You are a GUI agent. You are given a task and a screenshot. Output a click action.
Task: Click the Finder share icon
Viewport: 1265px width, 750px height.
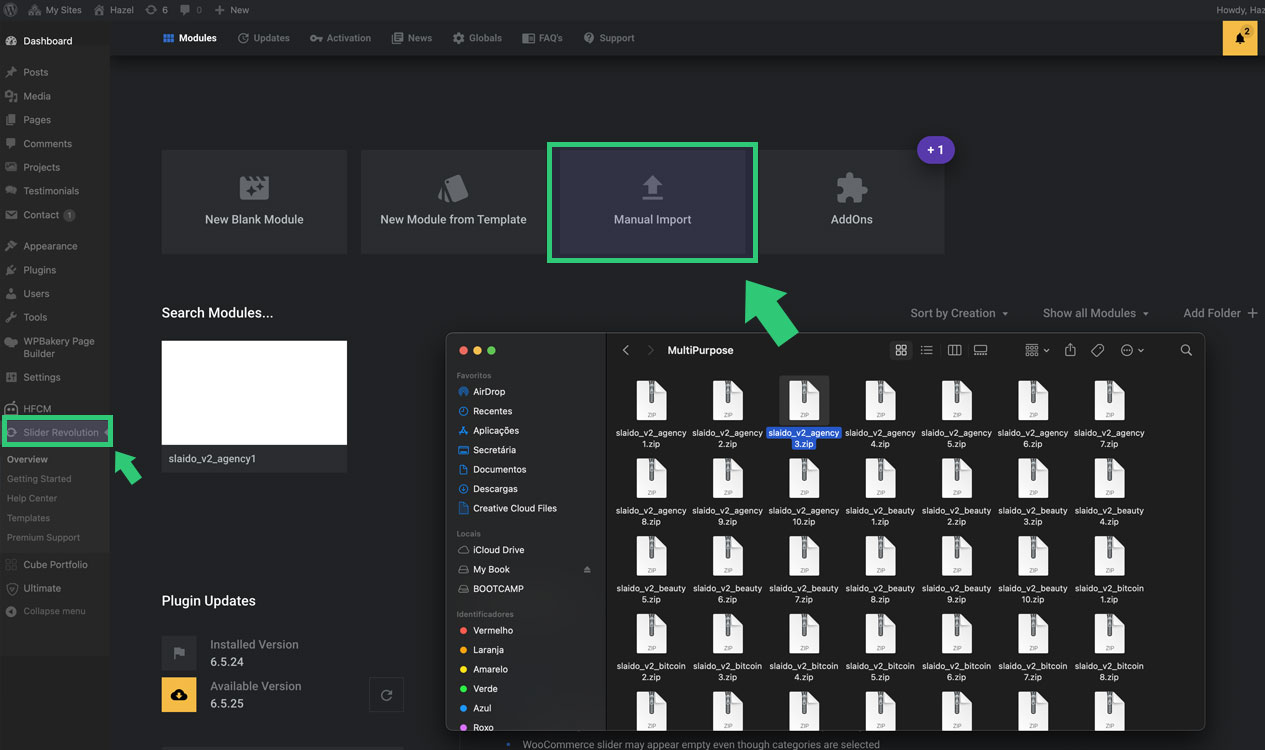click(x=1070, y=351)
